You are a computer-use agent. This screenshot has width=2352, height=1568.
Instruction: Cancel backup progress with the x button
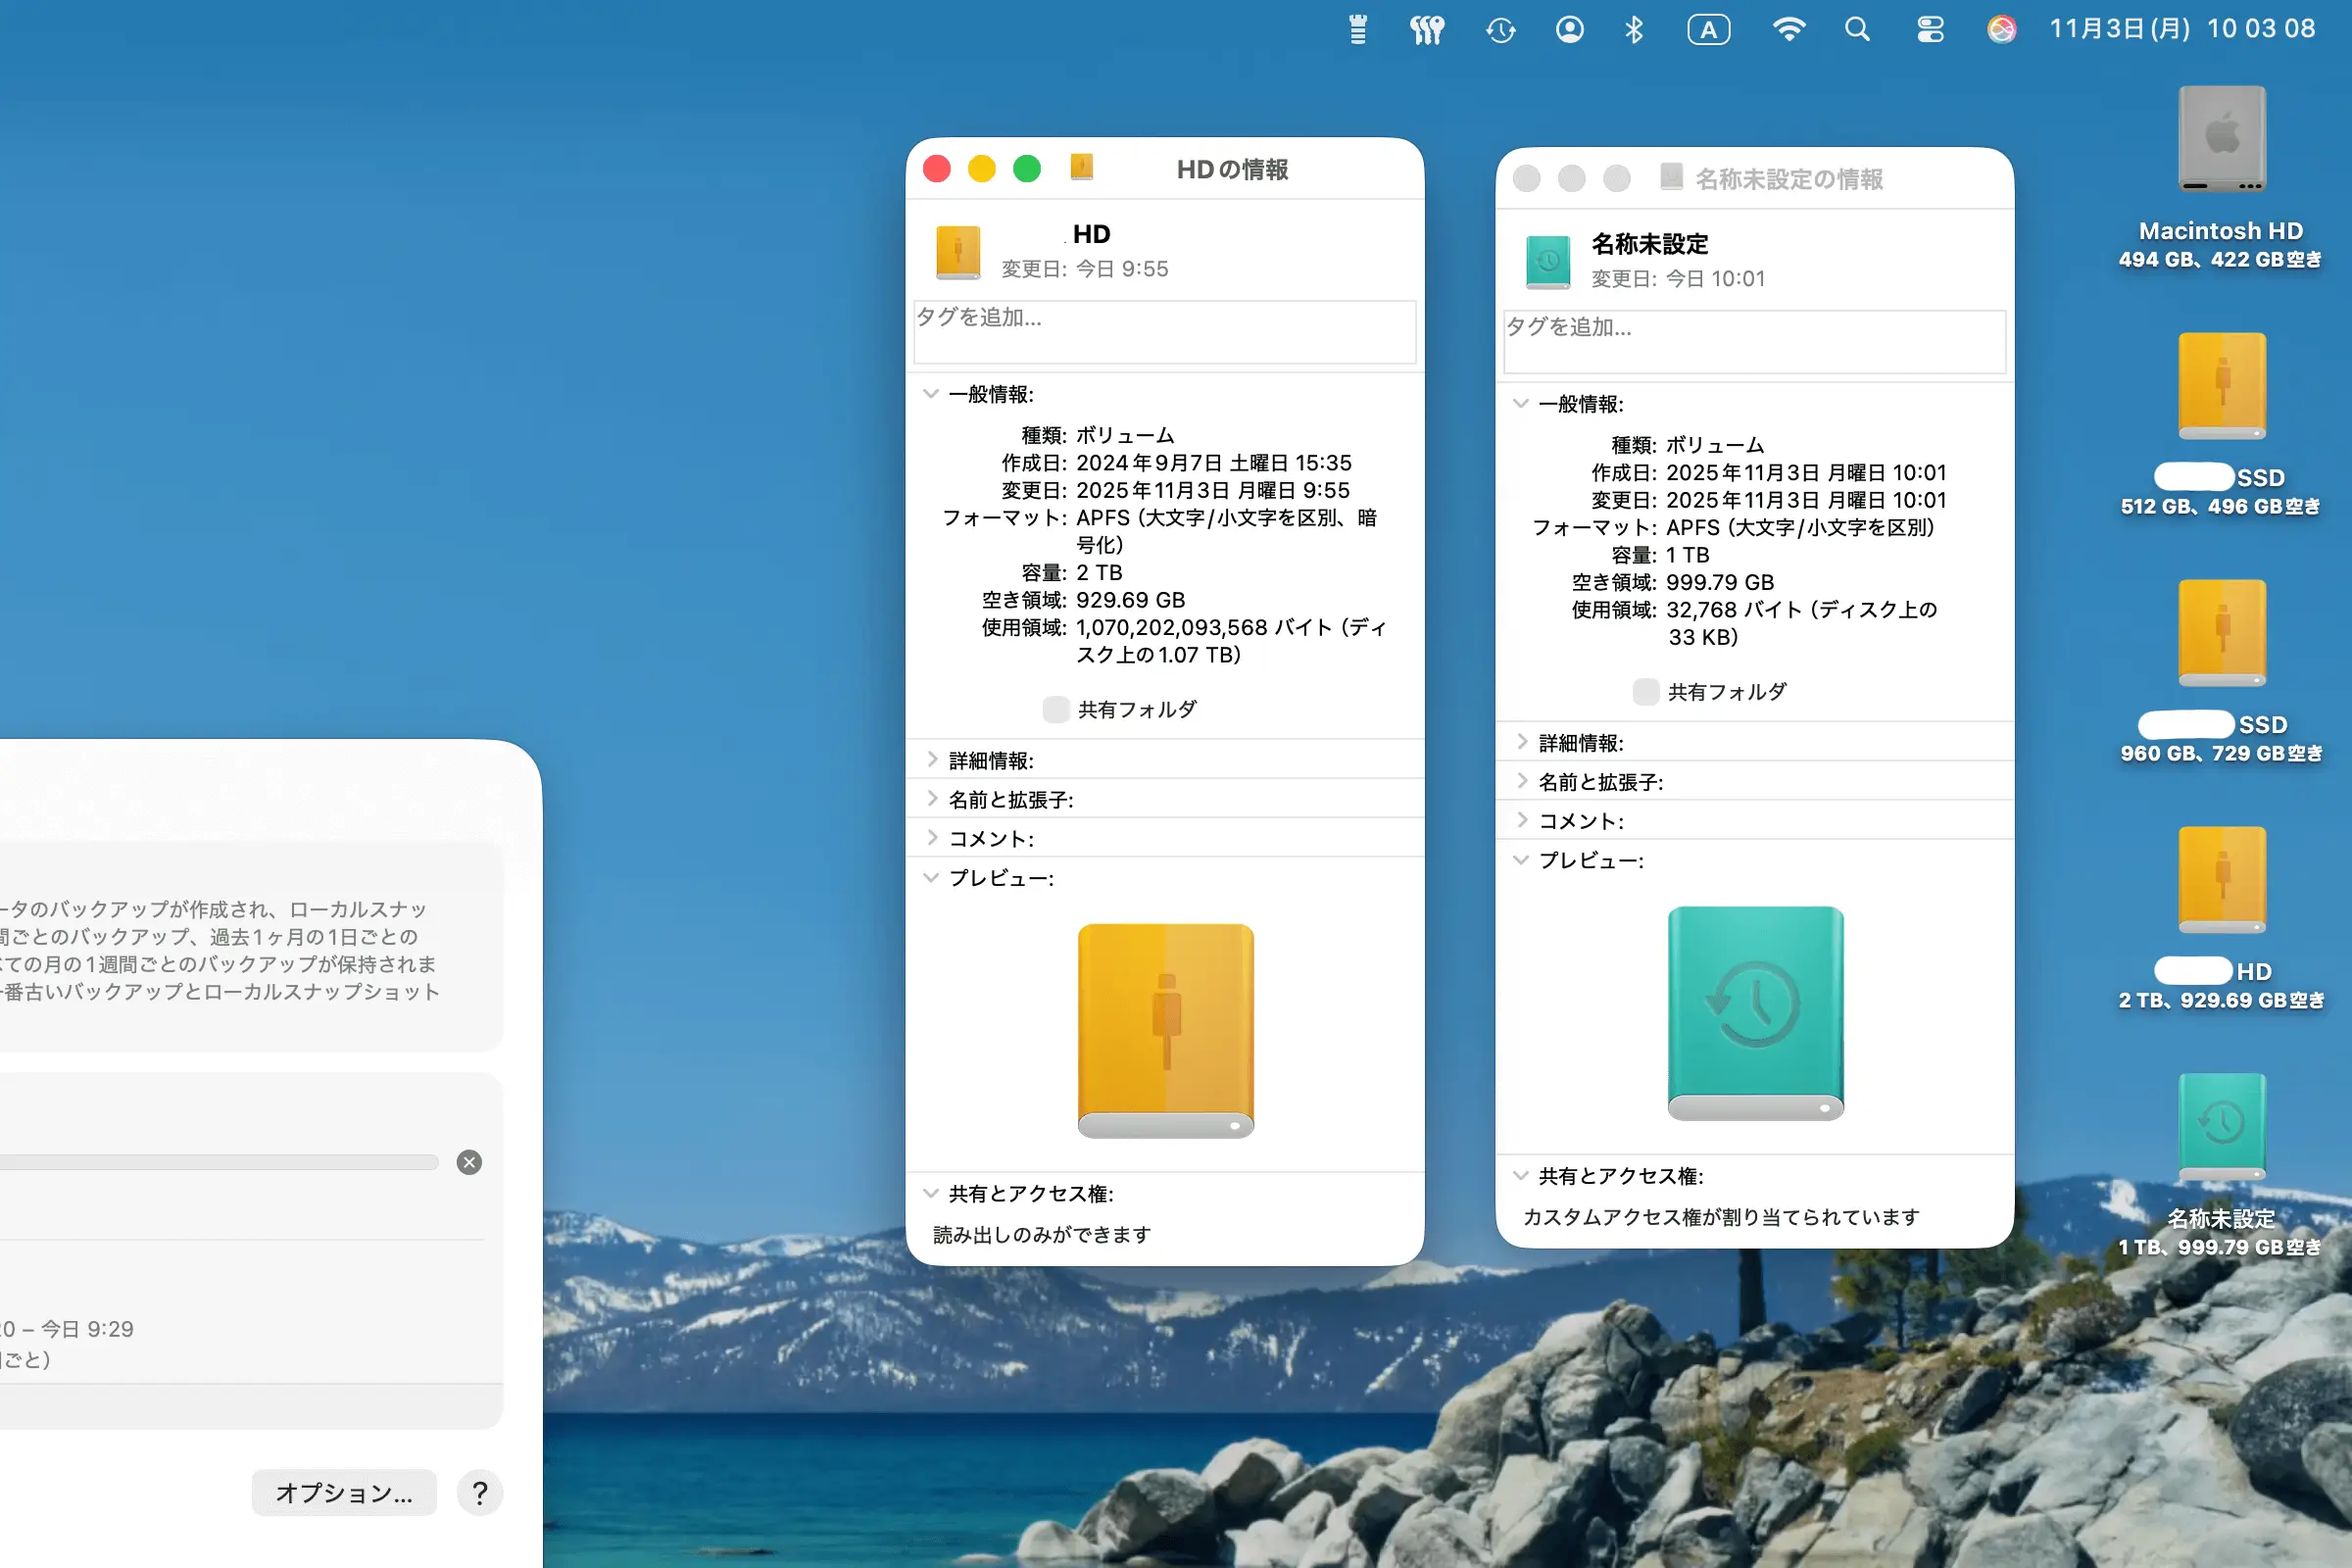point(469,1162)
